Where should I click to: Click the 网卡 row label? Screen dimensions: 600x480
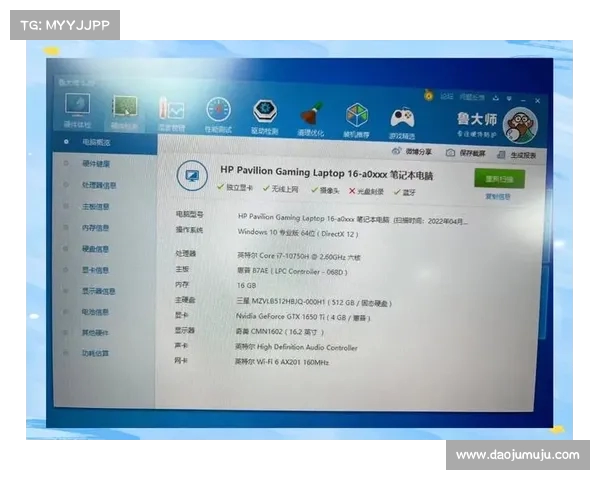coord(181,360)
